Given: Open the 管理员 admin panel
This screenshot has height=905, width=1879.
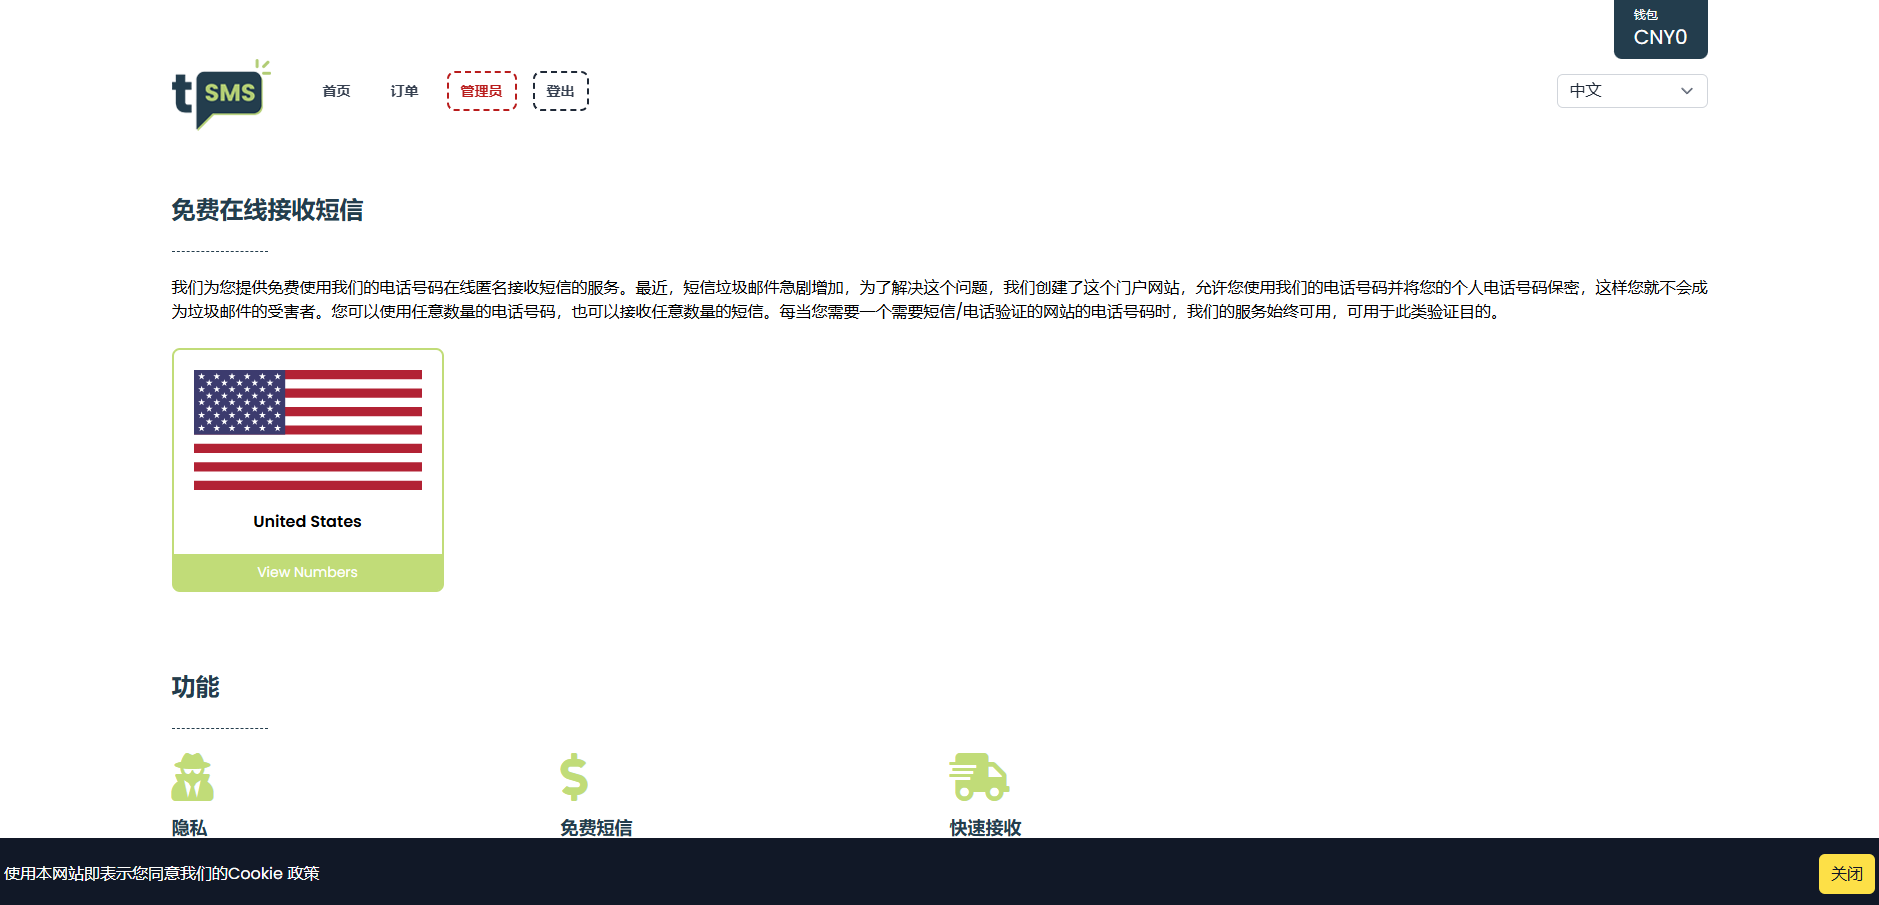Looking at the screenshot, I should (x=481, y=91).
